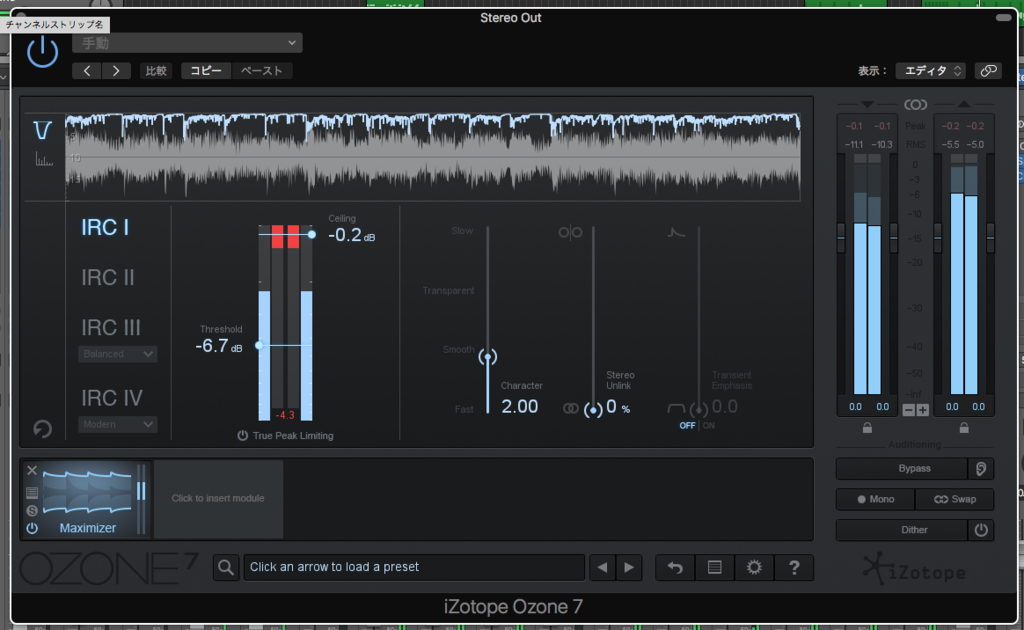Click the Stereo Unlink knob handle
Image resolution: width=1024 pixels, height=630 pixels.
593,410
